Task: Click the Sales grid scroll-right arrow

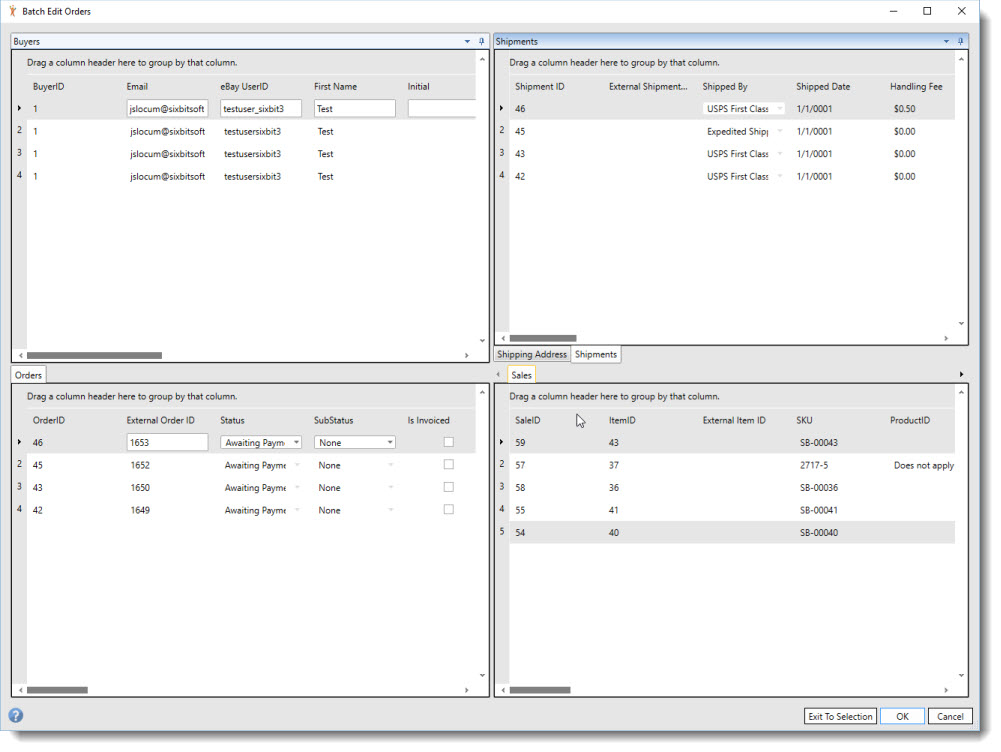Action: pos(946,690)
